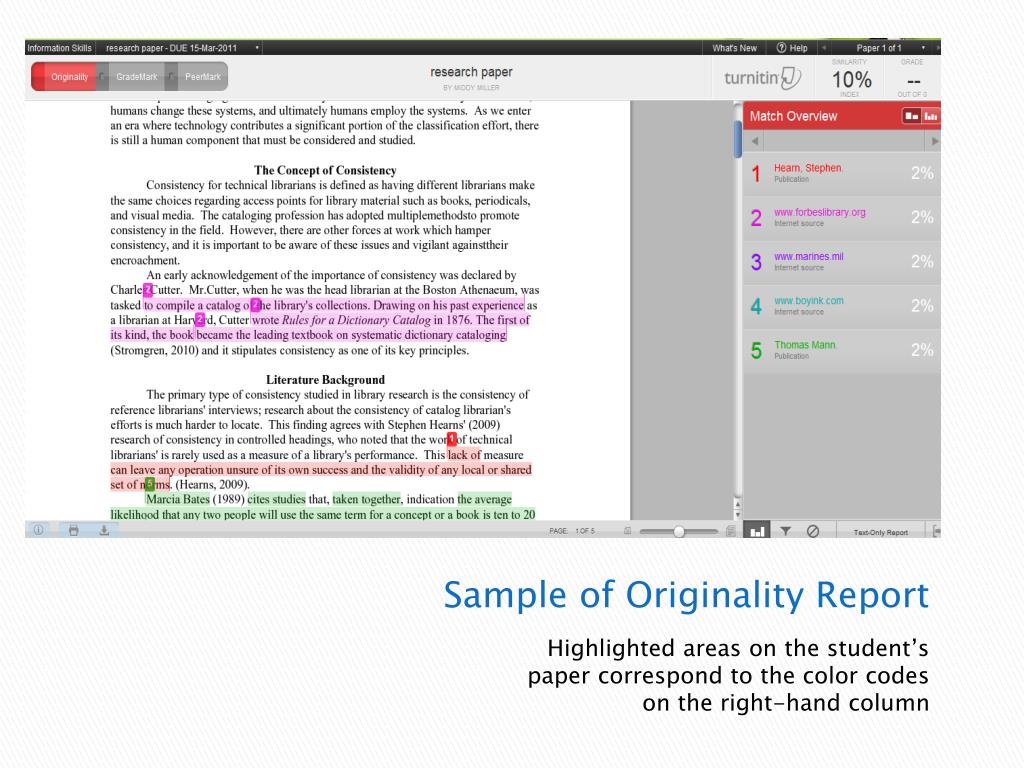This screenshot has width=1024, height=768.
Task: Open Text-Only Report
Action: (x=880, y=532)
